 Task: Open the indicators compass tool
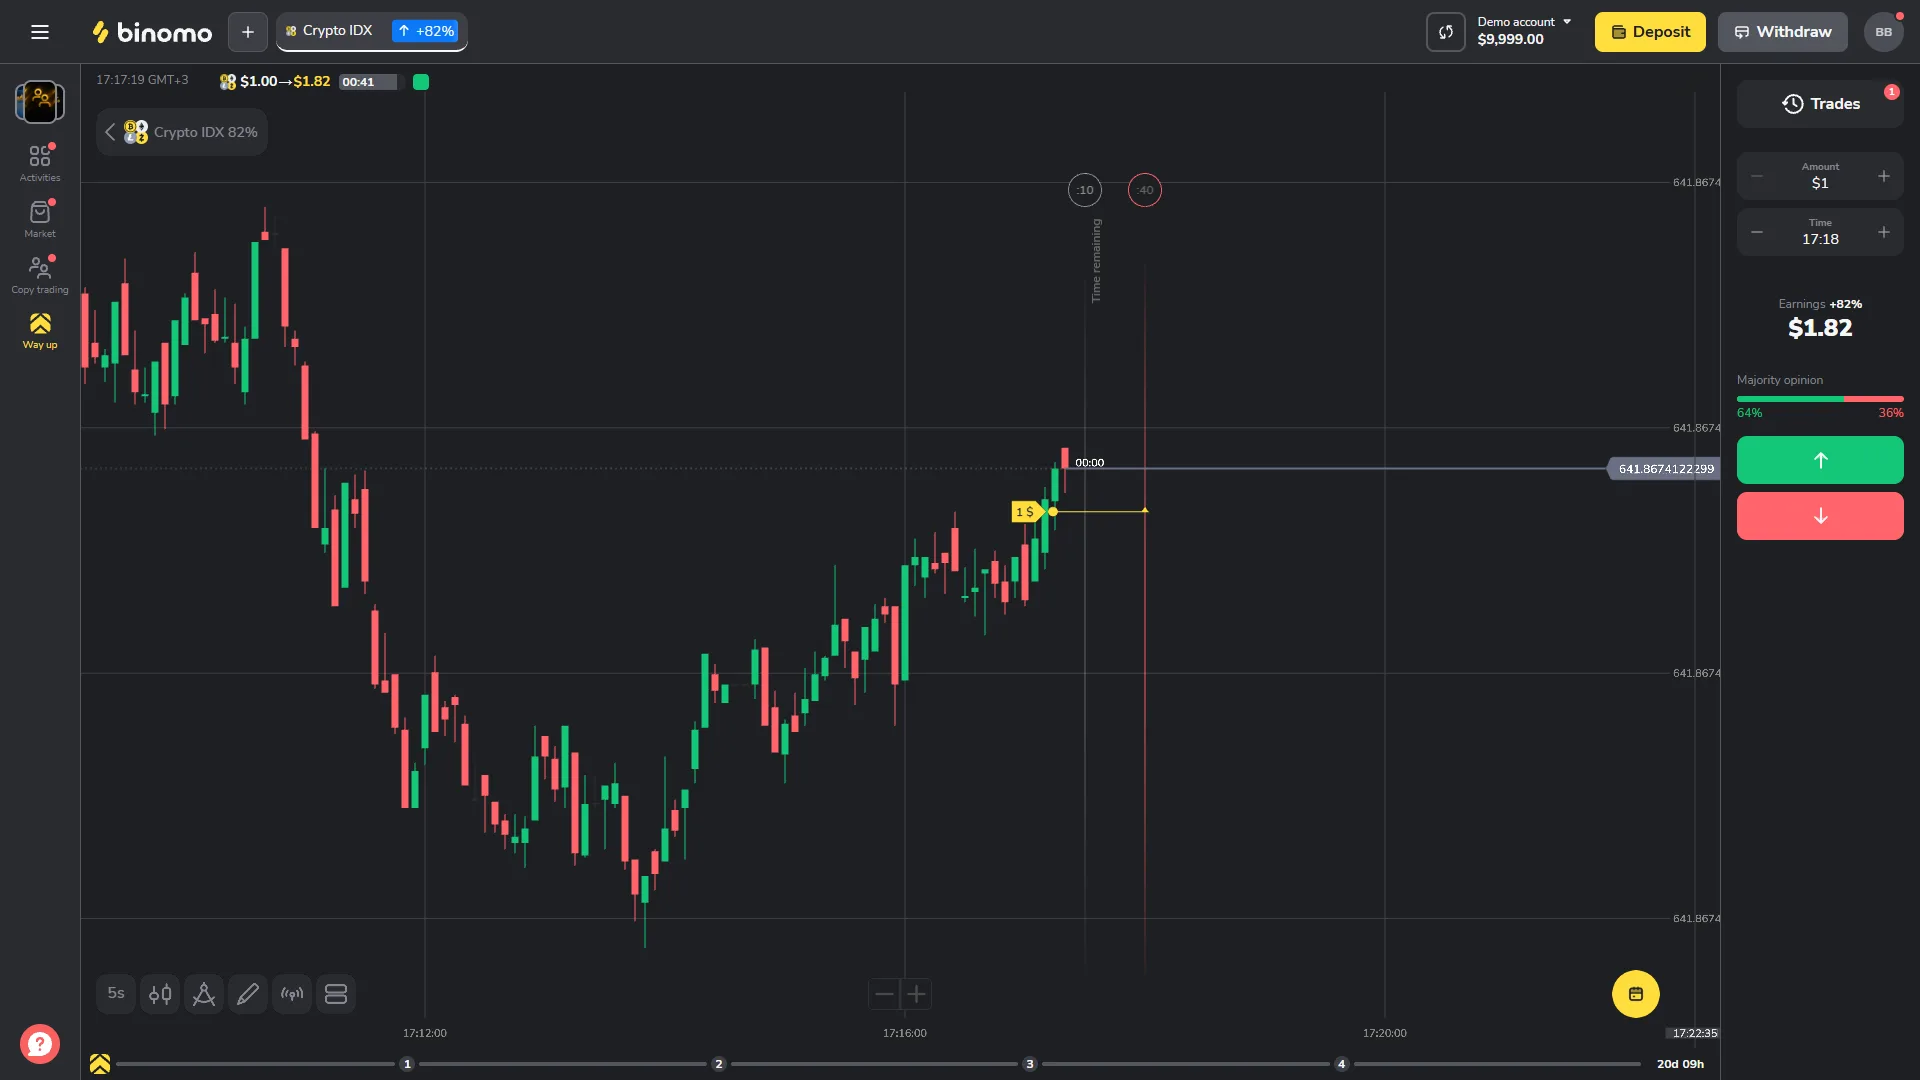[x=204, y=994]
